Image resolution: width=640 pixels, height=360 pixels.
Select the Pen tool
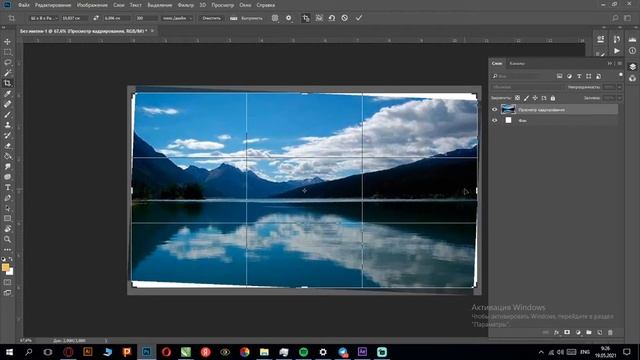tap(7, 198)
